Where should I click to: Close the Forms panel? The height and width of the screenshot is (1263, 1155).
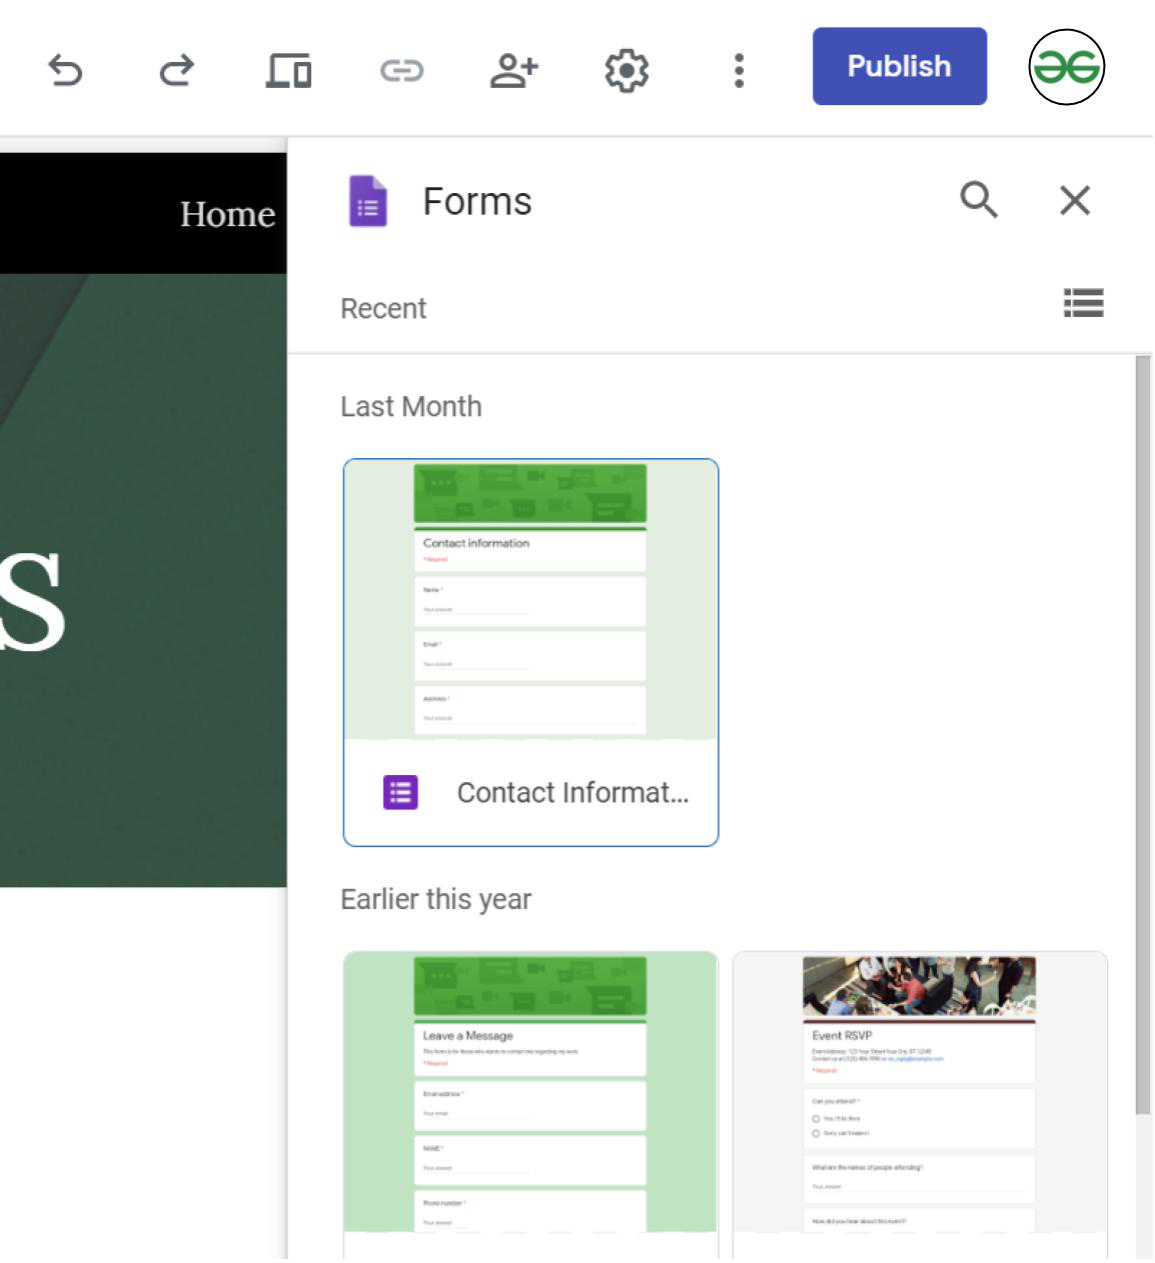(1075, 200)
